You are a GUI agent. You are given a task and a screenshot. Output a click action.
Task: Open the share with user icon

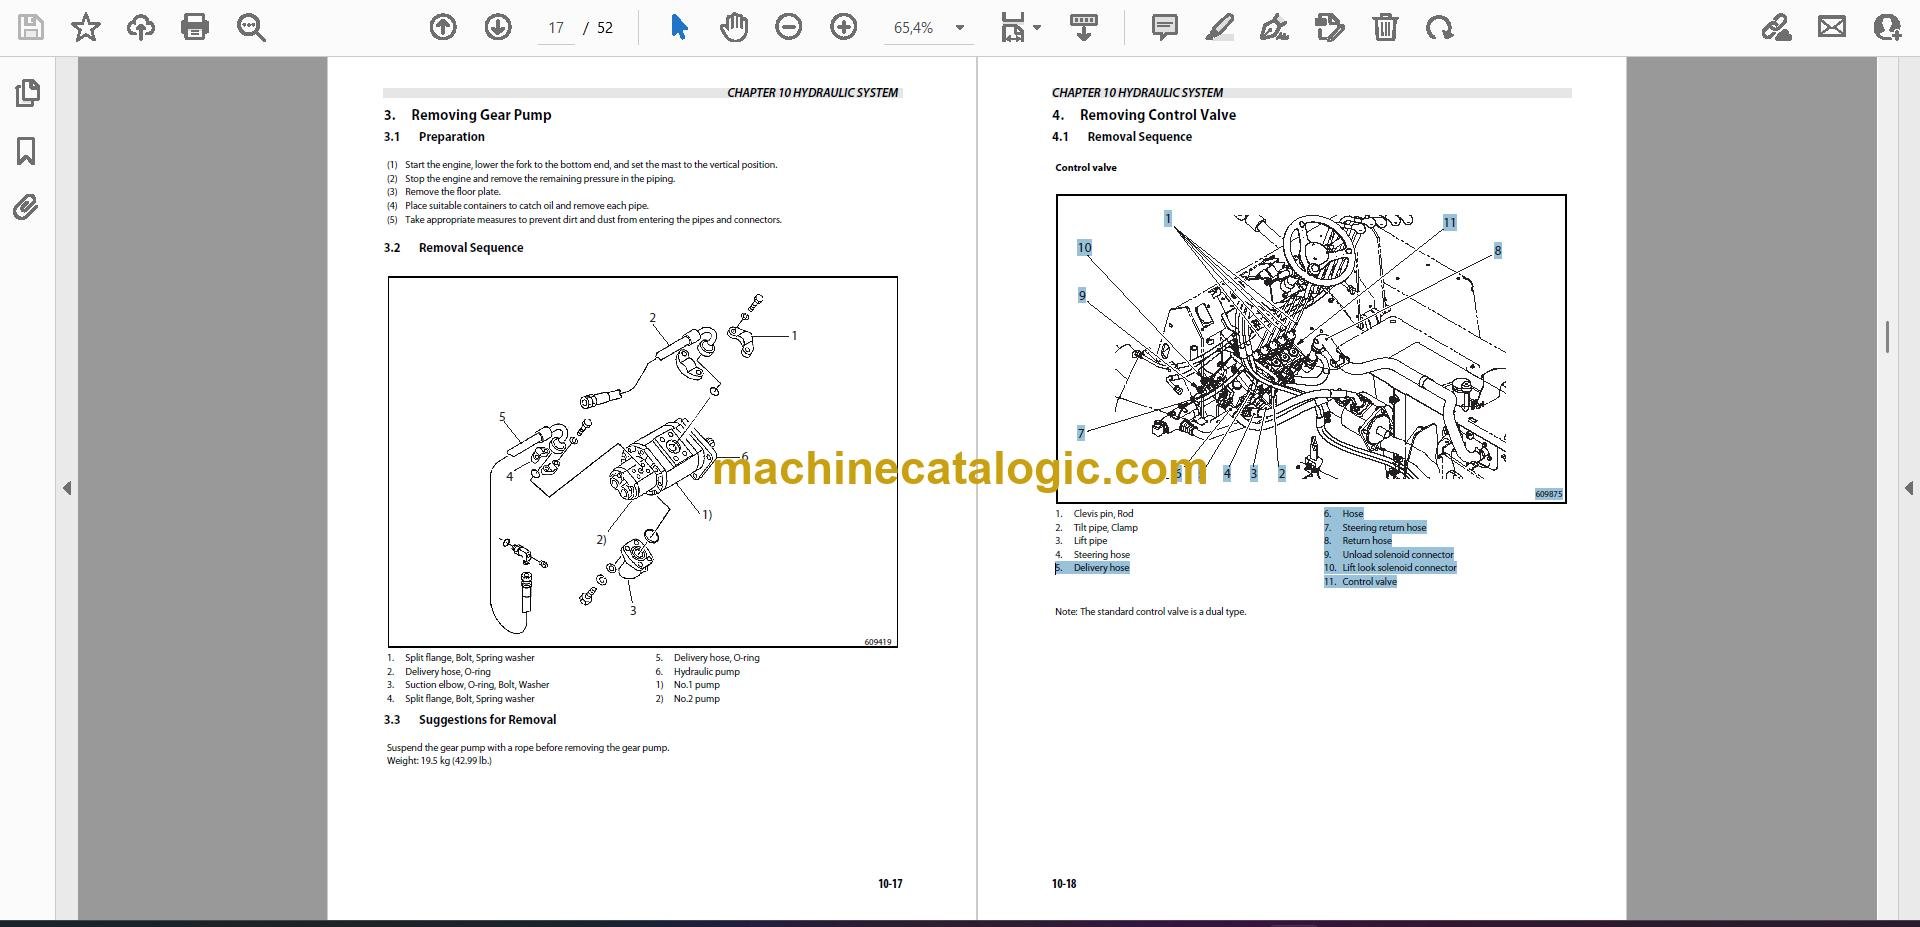pos(1887,27)
